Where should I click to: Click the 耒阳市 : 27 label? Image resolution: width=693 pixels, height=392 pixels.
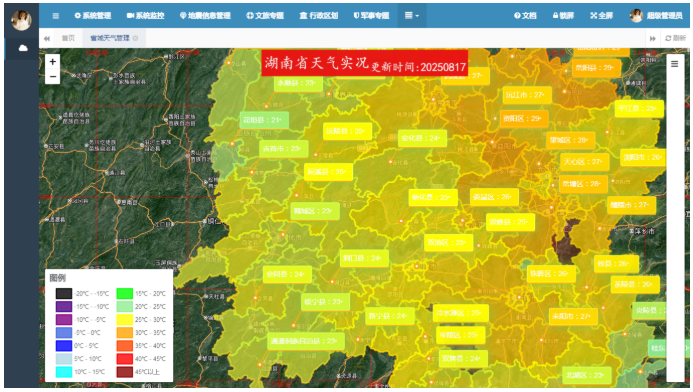pos(573,317)
